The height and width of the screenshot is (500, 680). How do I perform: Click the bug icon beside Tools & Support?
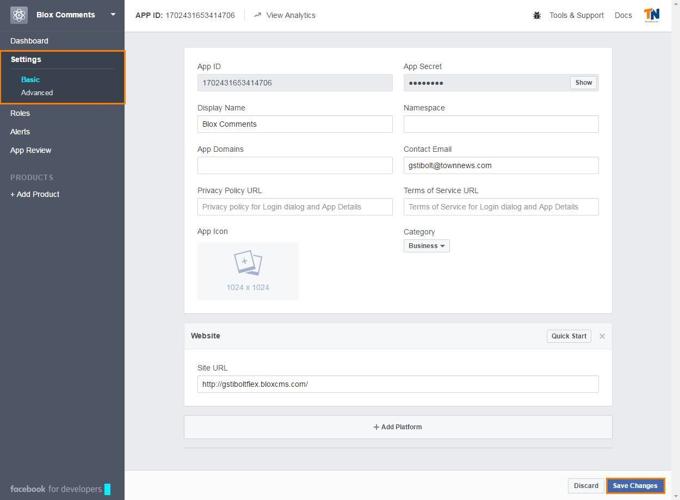tap(537, 15)
